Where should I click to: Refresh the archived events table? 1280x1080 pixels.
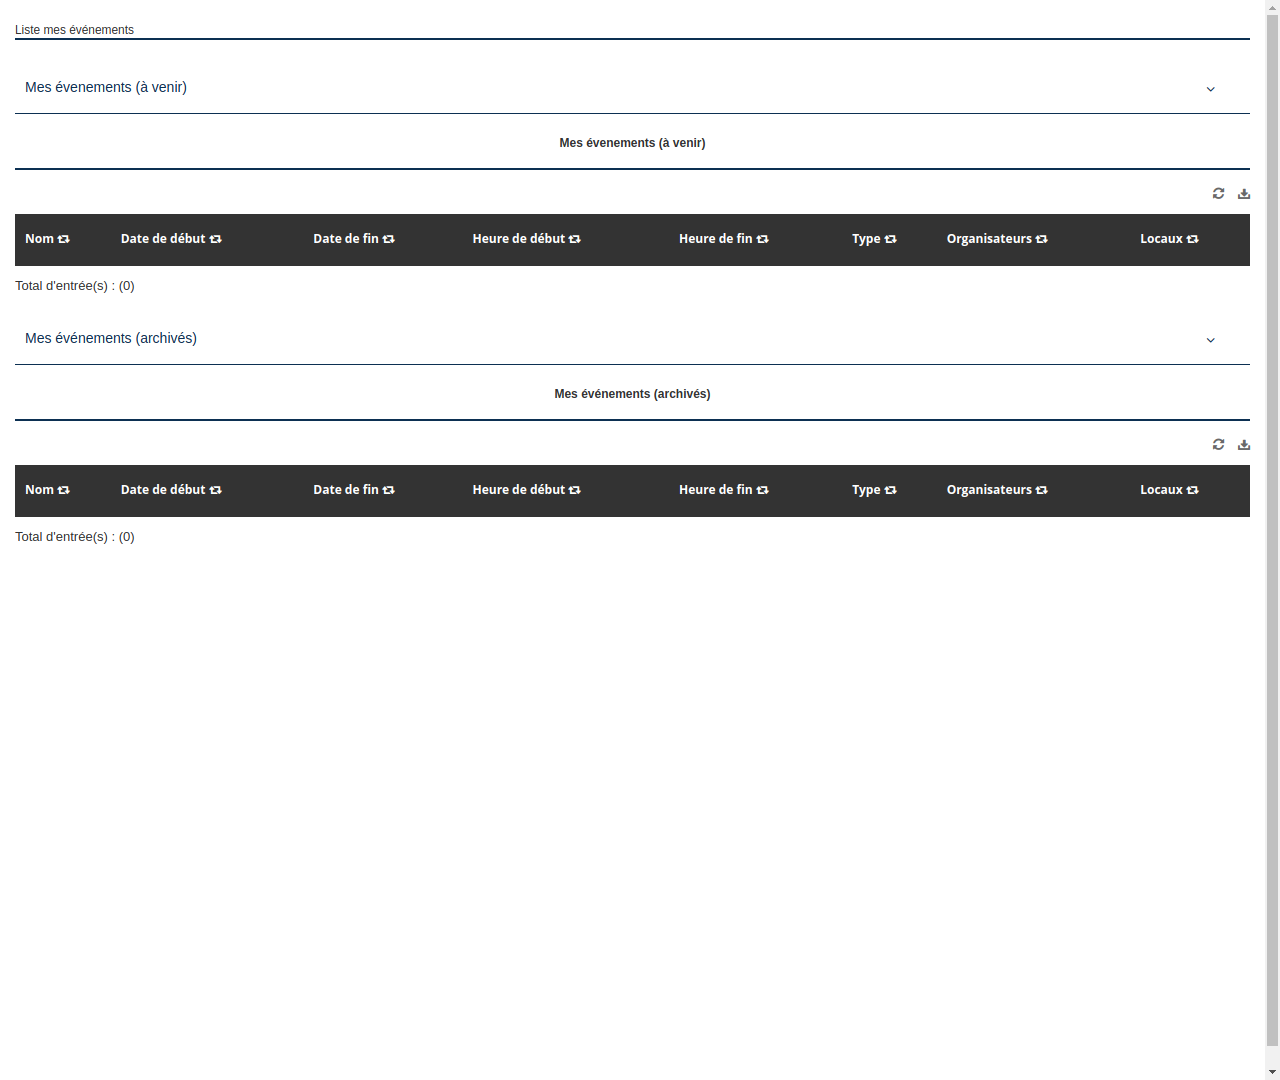click(1218, 444)
